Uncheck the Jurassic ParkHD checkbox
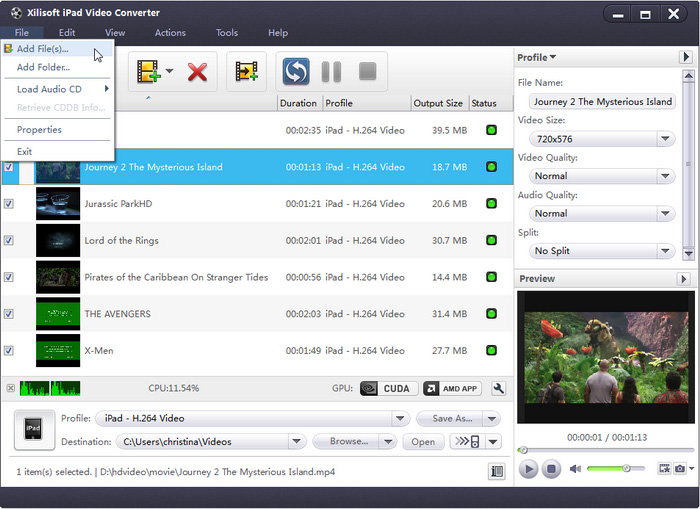Image resolution: width=700 pixels, height=509 pixels. click(x=9, y=204)
